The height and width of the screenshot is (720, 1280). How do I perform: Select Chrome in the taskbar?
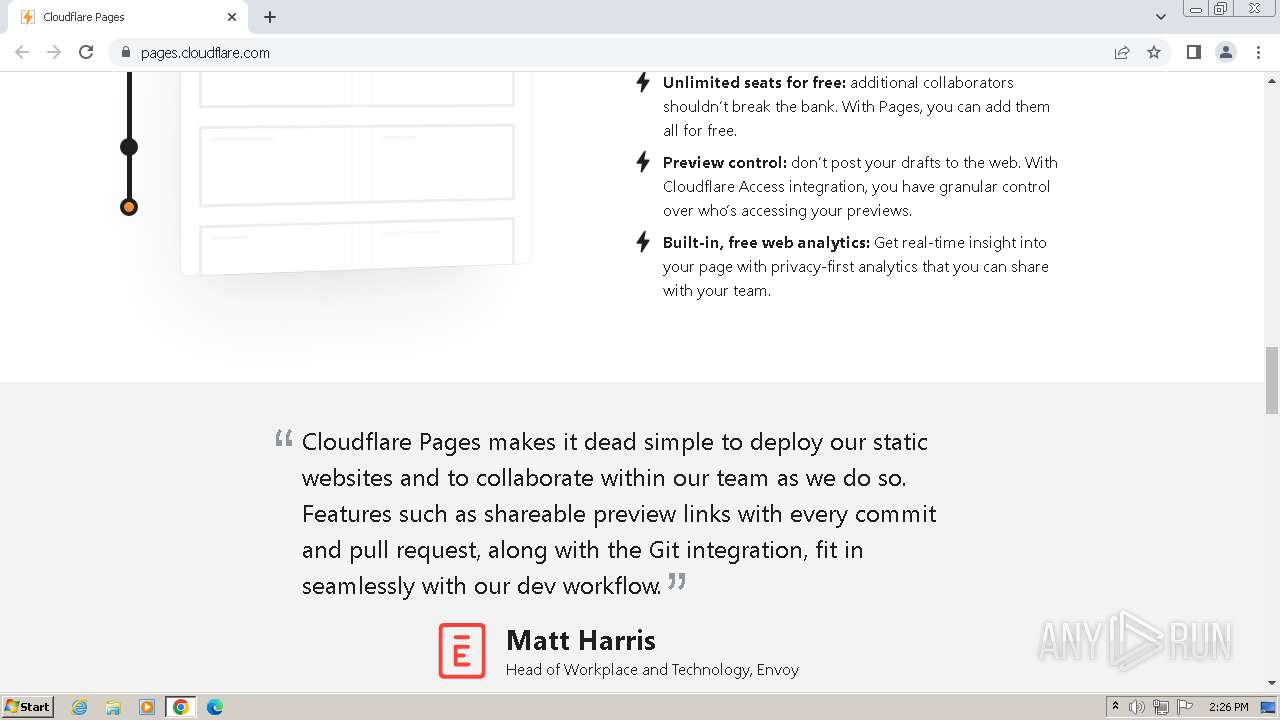click(x=181, y=707)
